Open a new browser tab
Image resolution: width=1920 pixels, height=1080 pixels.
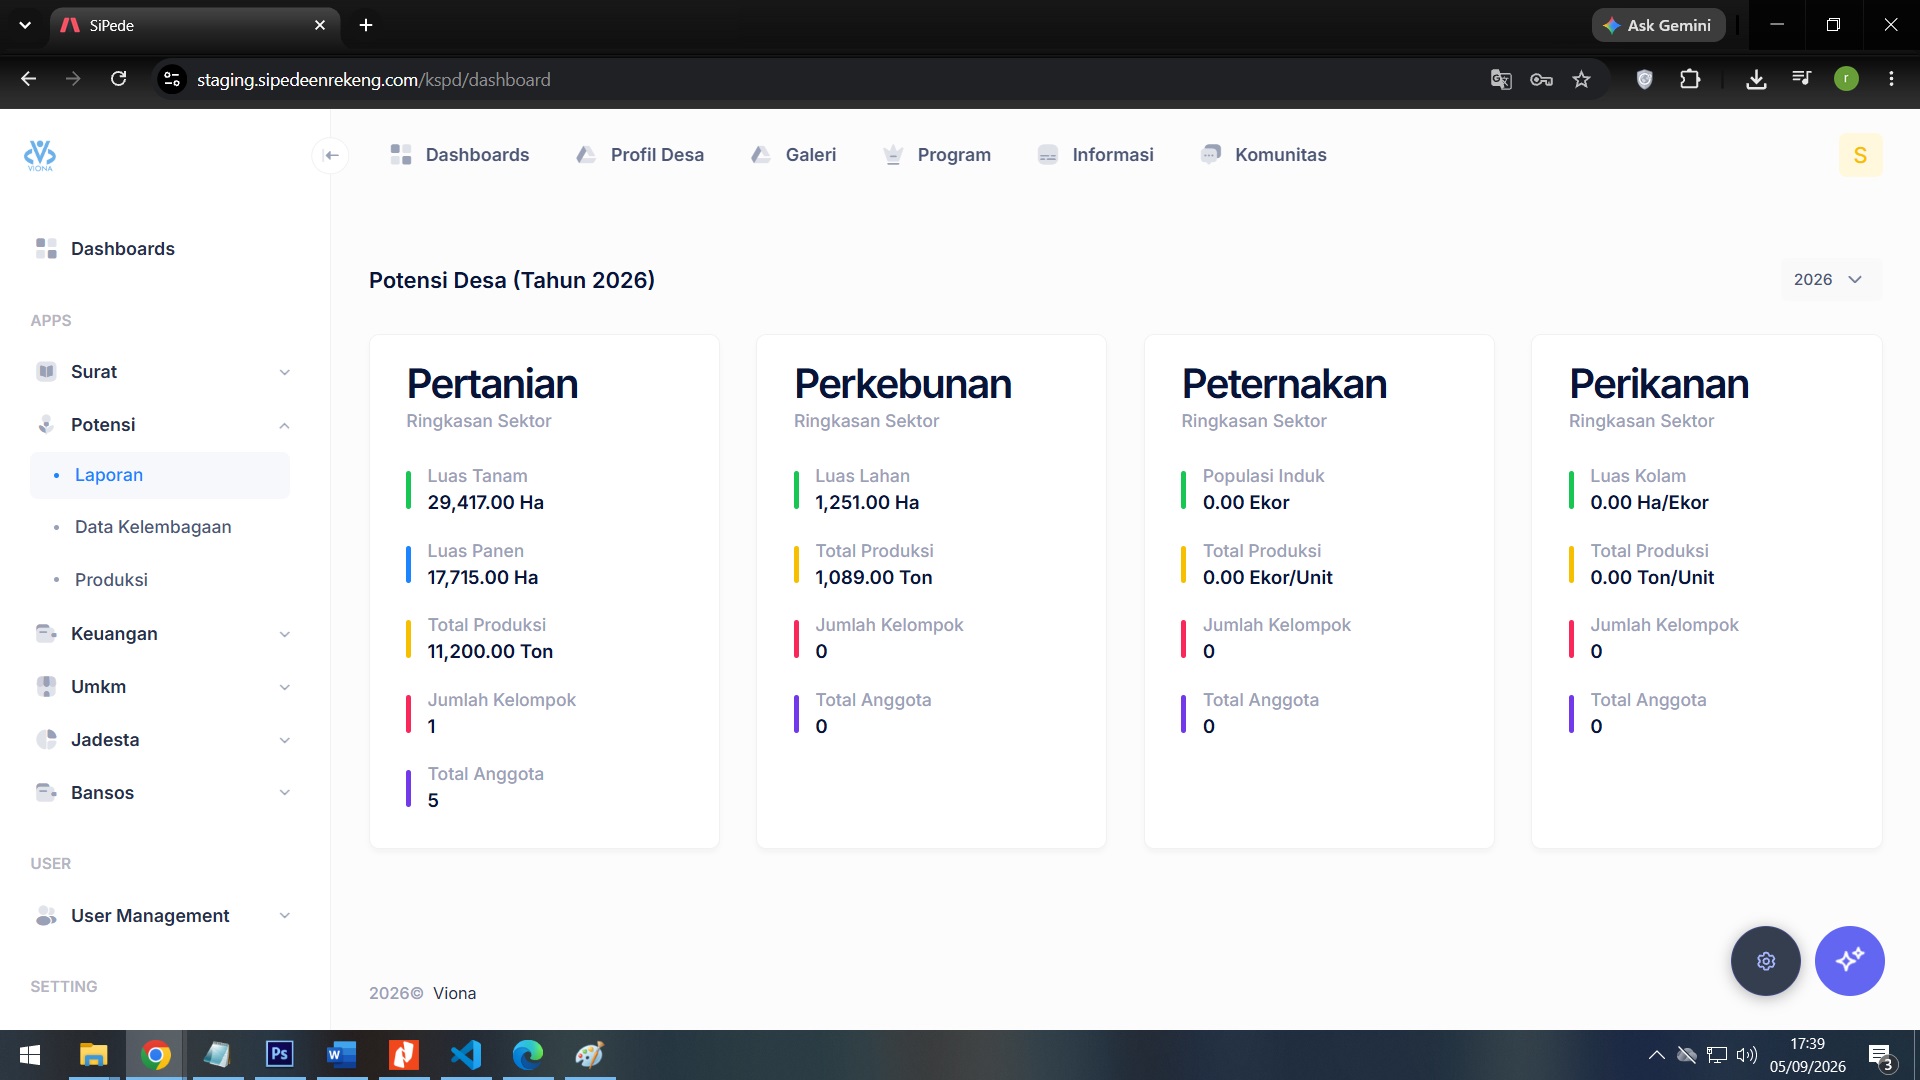(366, 25)
